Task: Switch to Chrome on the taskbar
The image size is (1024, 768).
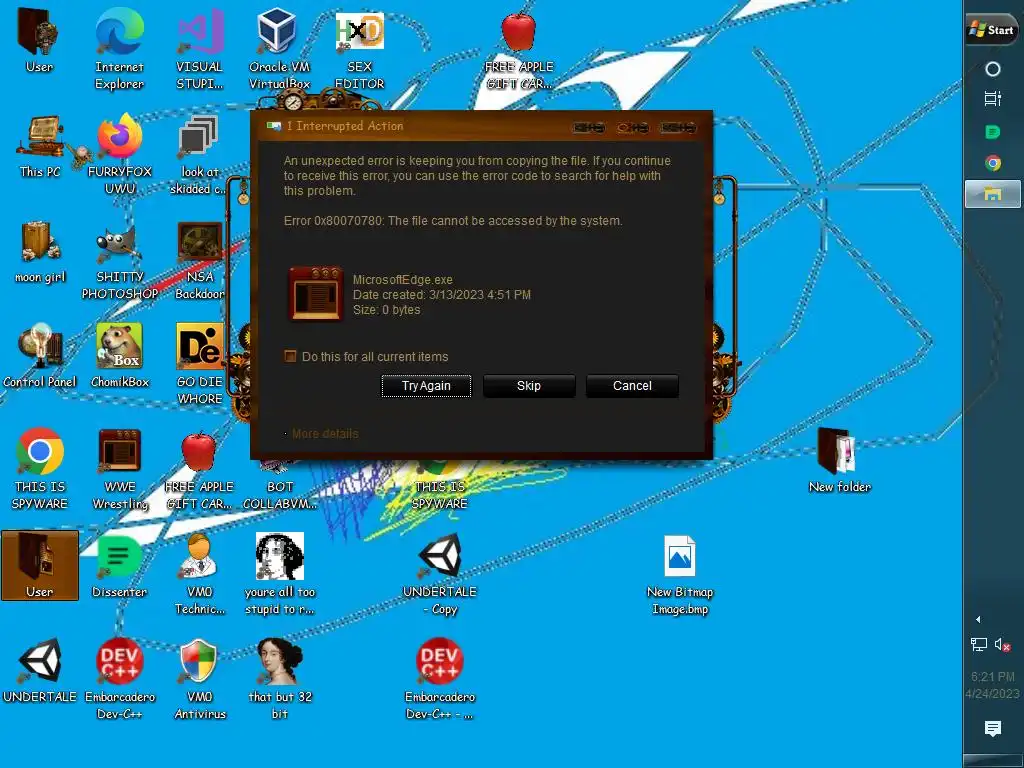Action: click(x=993, y=163)
